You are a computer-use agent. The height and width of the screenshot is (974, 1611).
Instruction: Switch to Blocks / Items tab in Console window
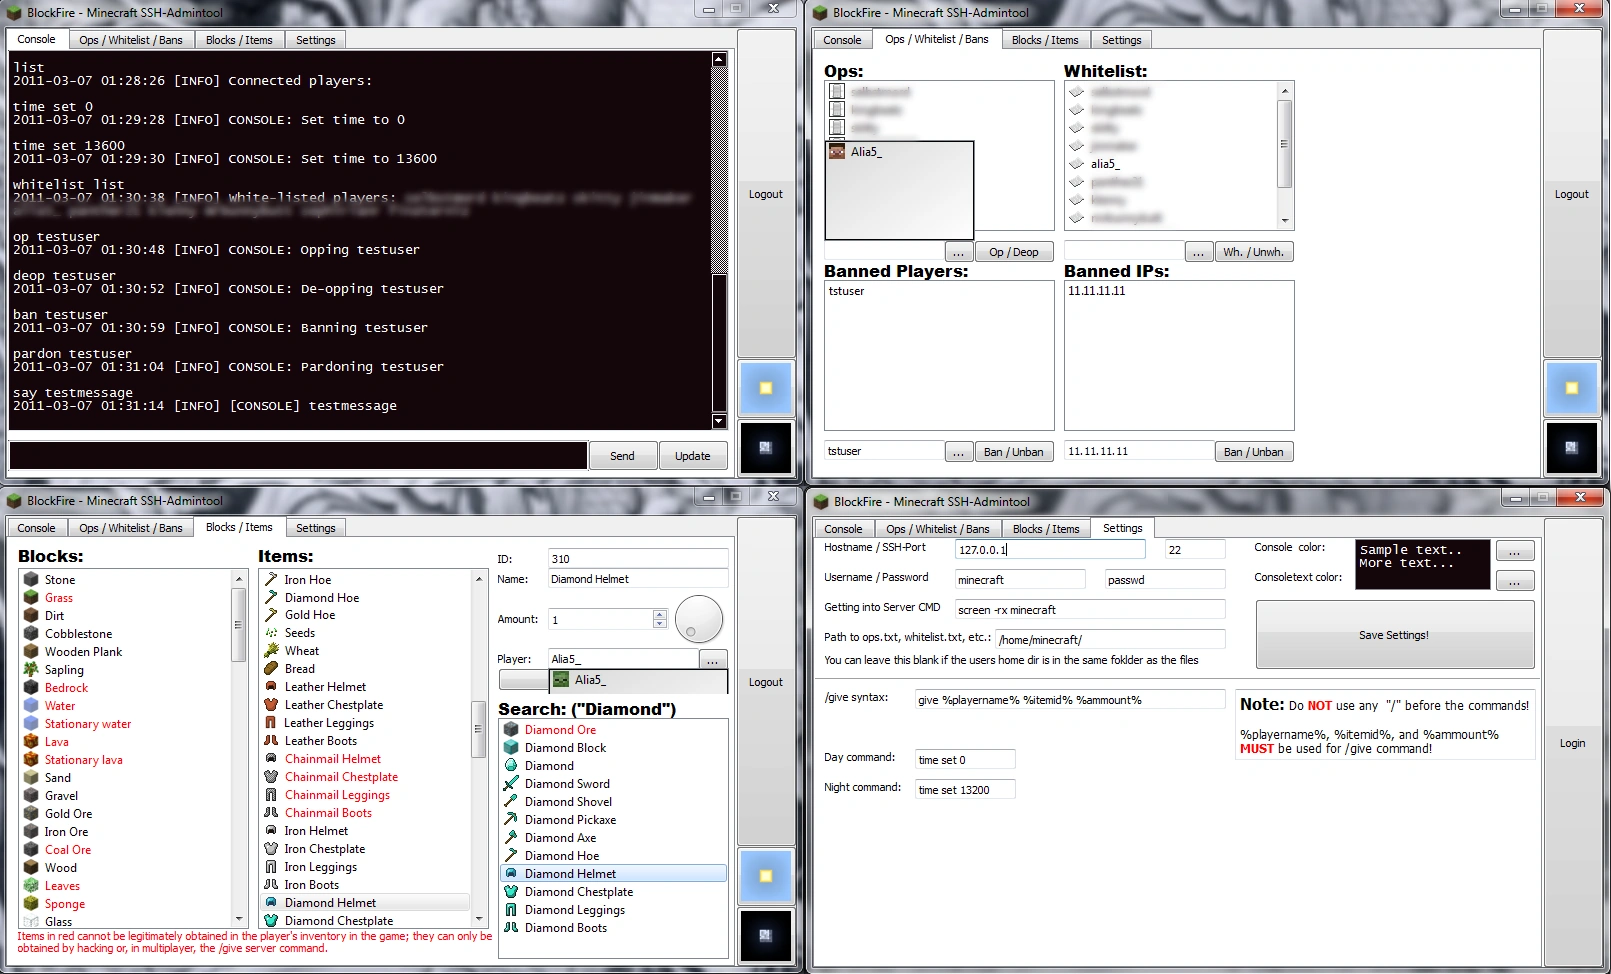pos(239,40)
